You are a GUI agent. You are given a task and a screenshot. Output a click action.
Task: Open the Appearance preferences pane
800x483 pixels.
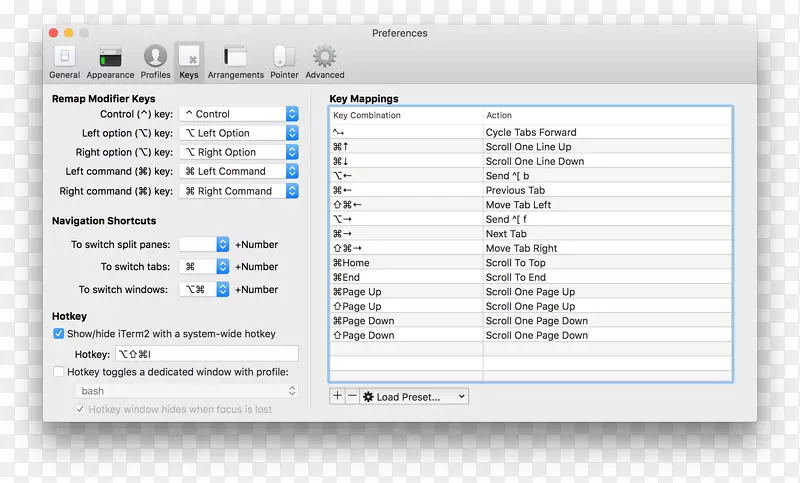tap(110, 61)
